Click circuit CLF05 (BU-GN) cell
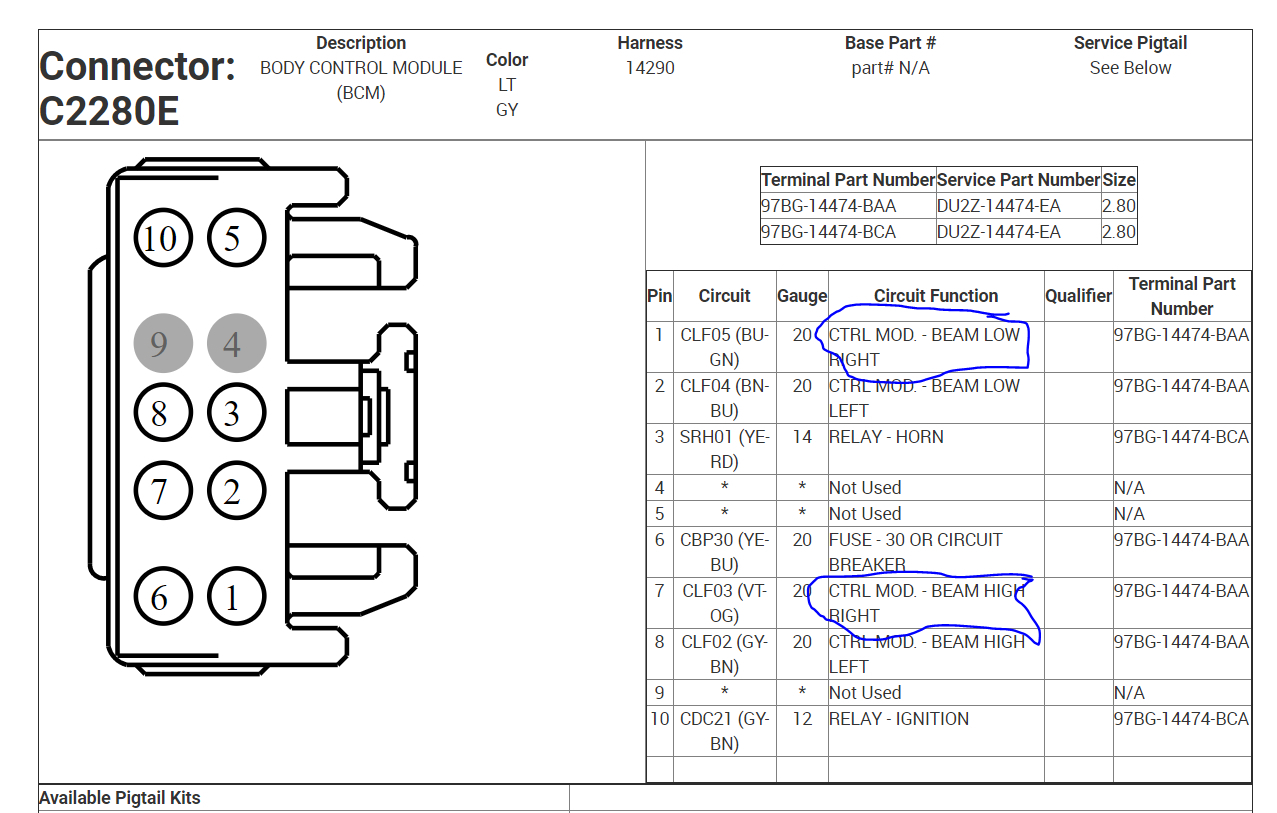 pyautogui.click(x=724, y=347)
